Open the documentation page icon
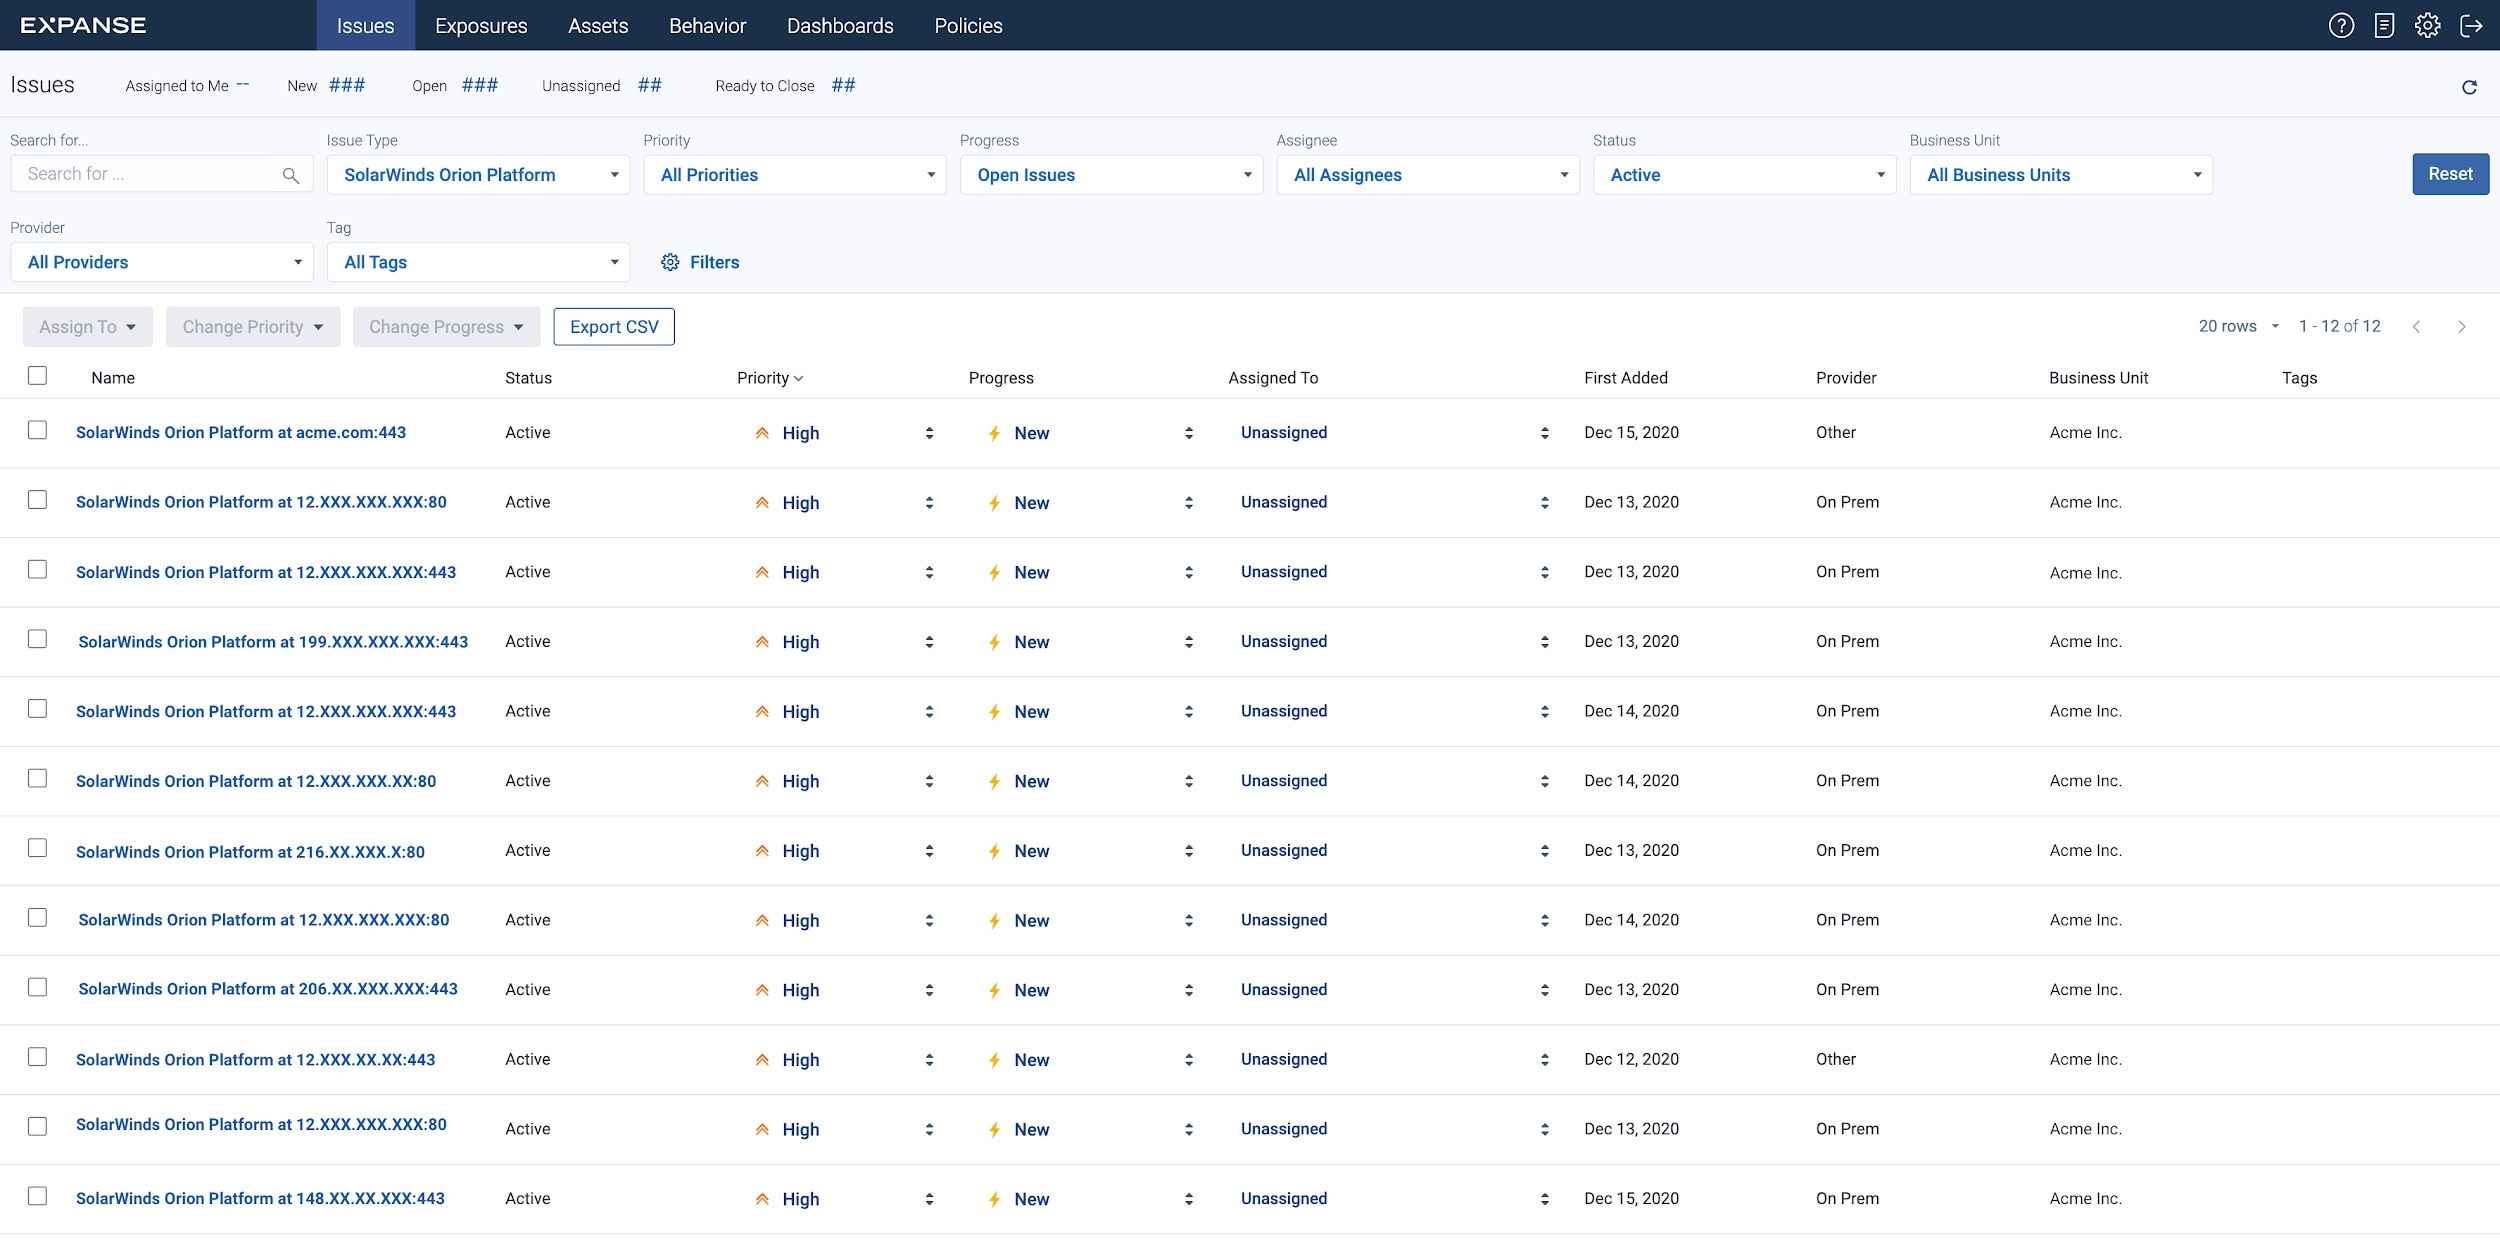This screenshot has height=1251, width=2500. pos(2384,26)
